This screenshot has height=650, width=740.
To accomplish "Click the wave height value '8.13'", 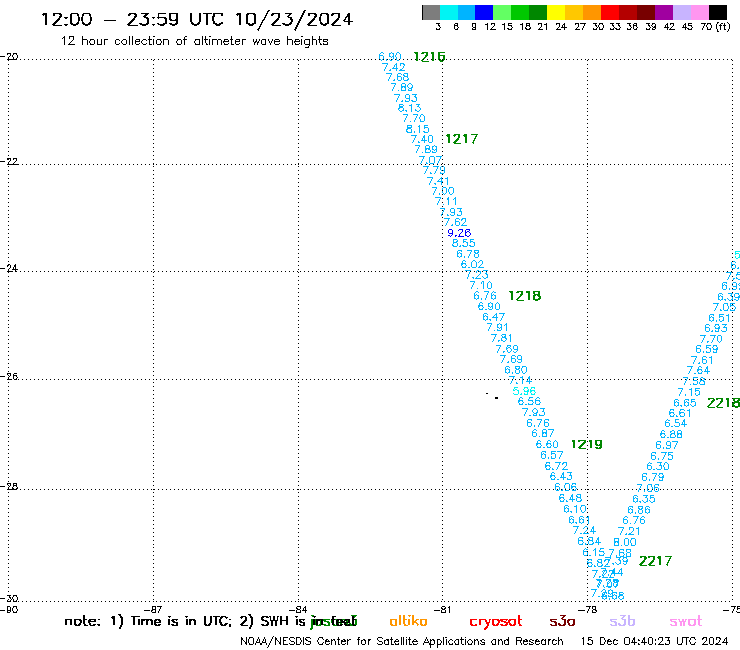I will [409, 108].
